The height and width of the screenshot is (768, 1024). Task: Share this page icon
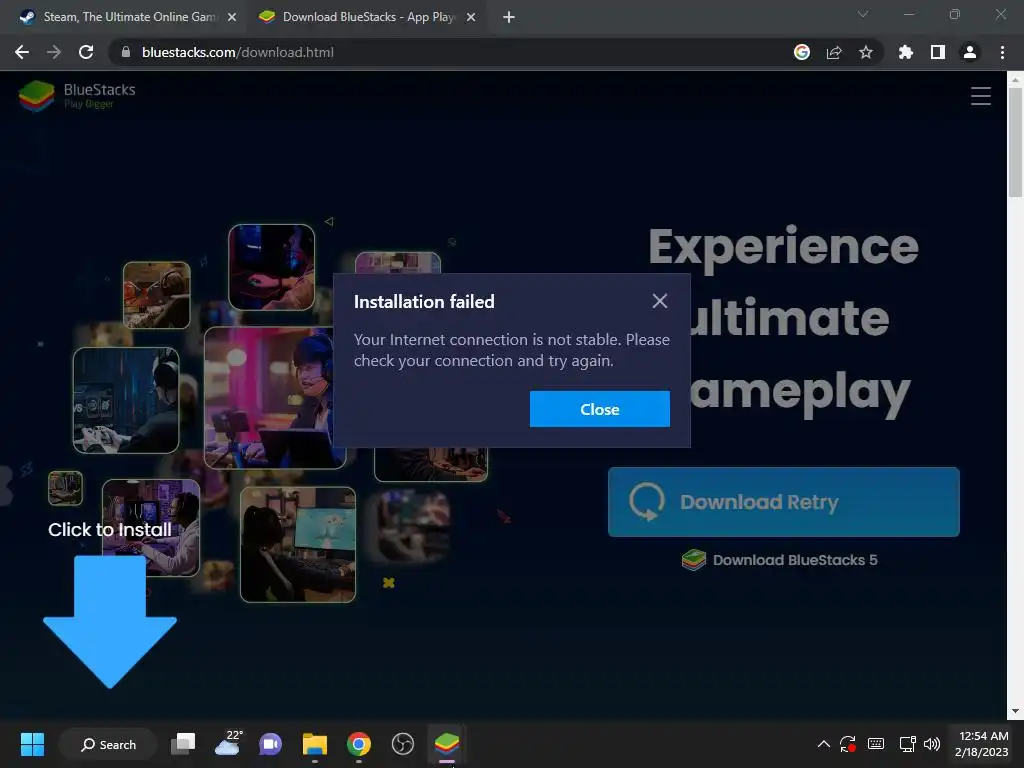coord(834,52)
